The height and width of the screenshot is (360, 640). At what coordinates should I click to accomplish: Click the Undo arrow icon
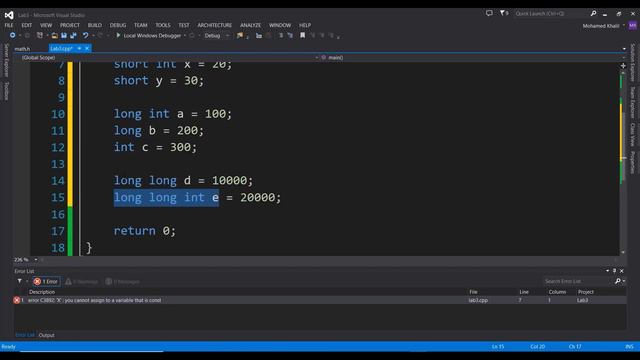(85, 36)
